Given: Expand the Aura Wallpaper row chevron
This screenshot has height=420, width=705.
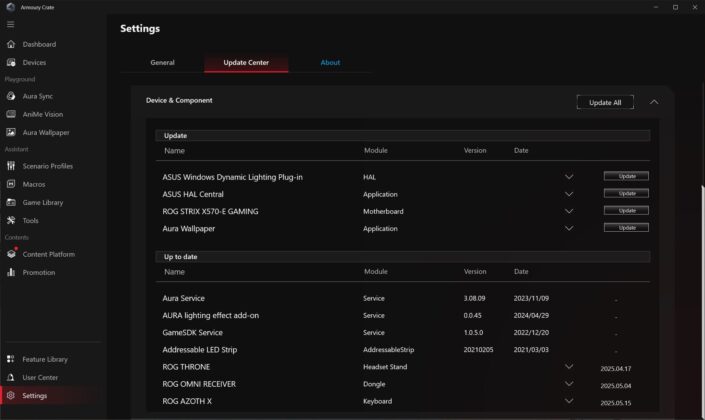Looking at the screenshot, I should point(569,228).
